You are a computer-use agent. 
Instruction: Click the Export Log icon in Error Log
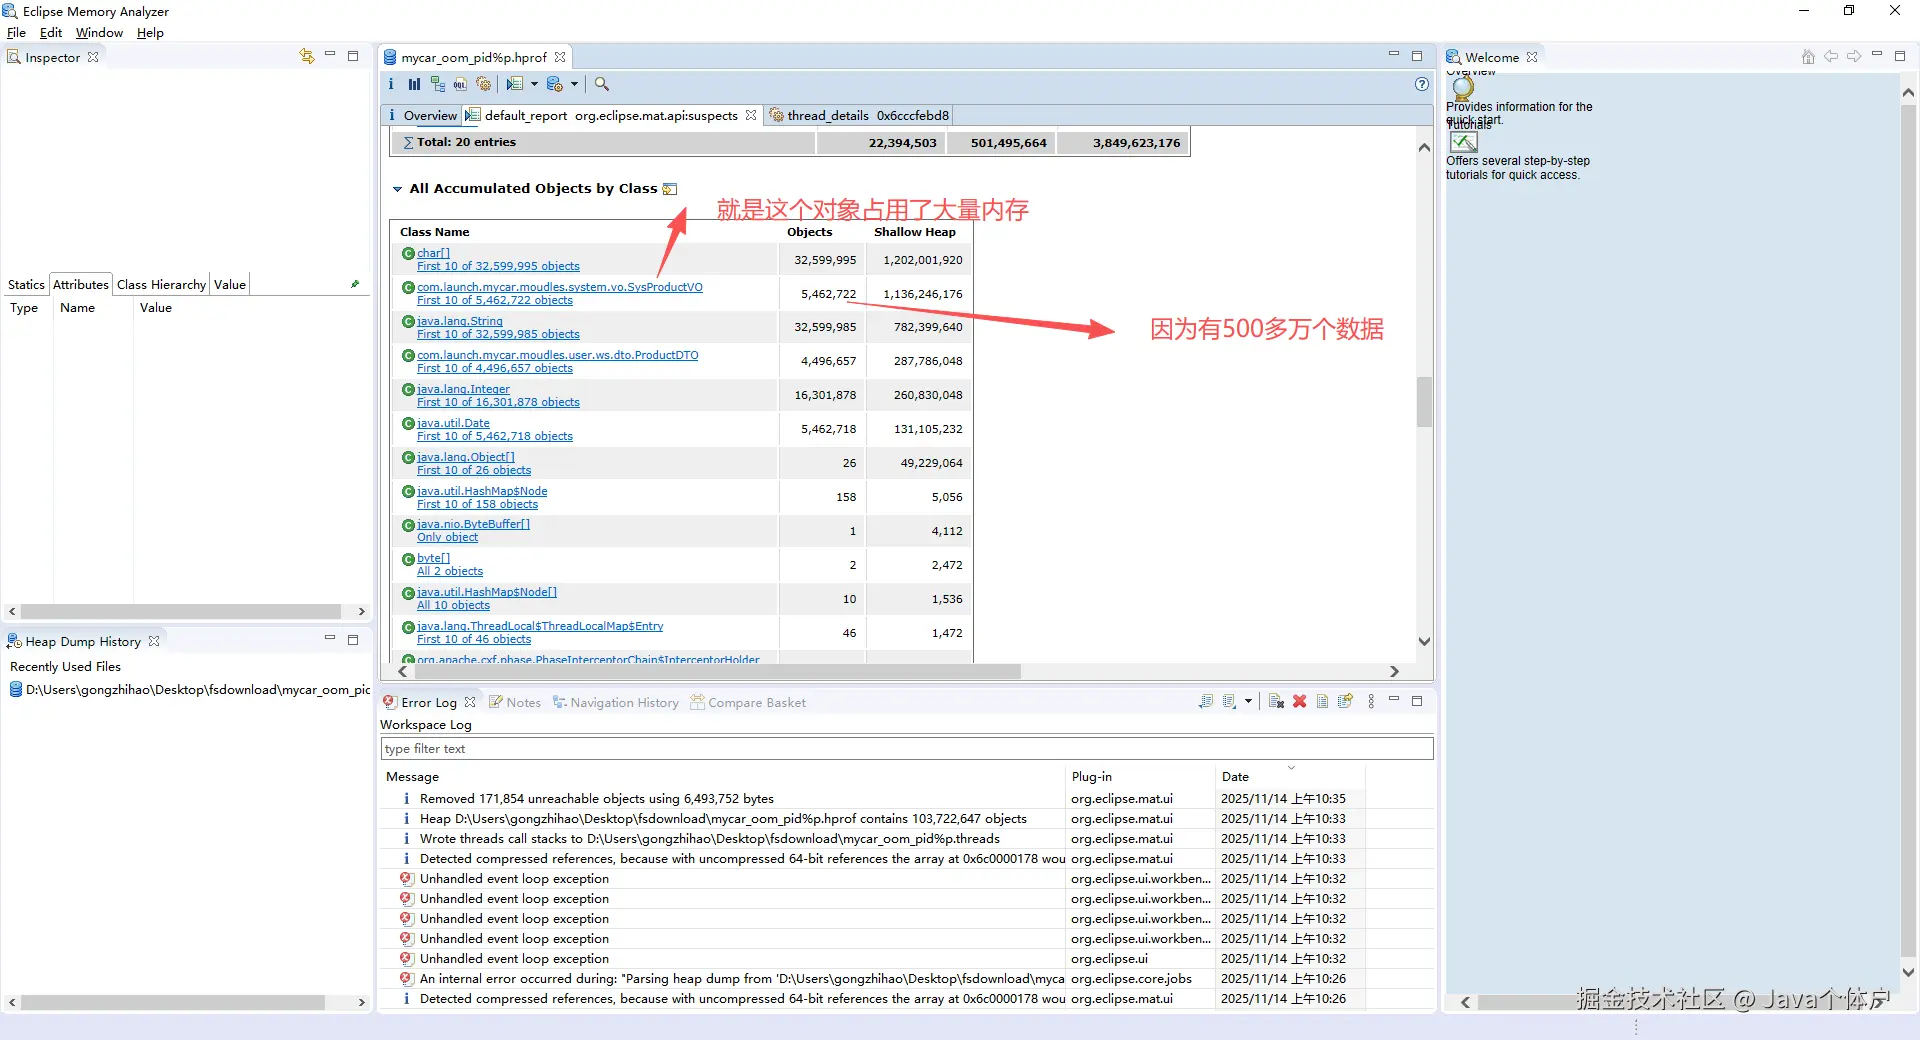(x=1206, y=701)
